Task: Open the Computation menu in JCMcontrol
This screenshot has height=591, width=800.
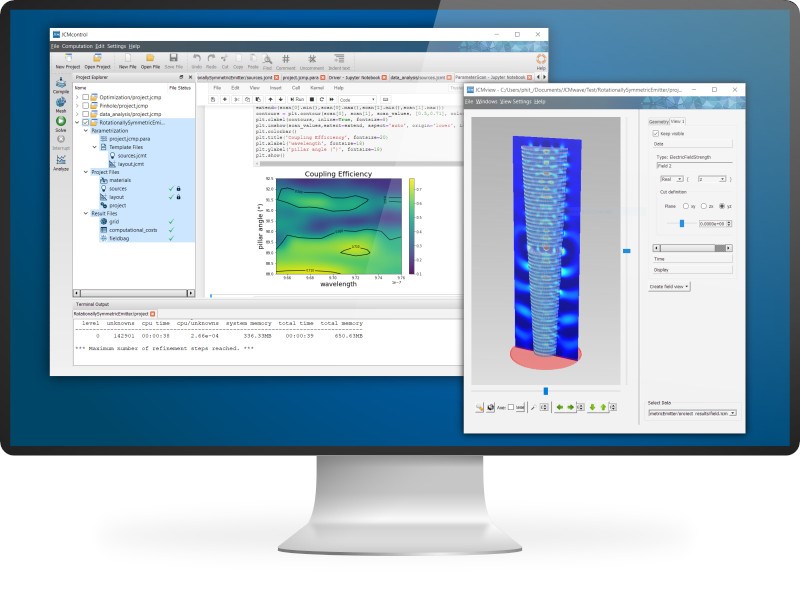Action: (x=81, y=46)
